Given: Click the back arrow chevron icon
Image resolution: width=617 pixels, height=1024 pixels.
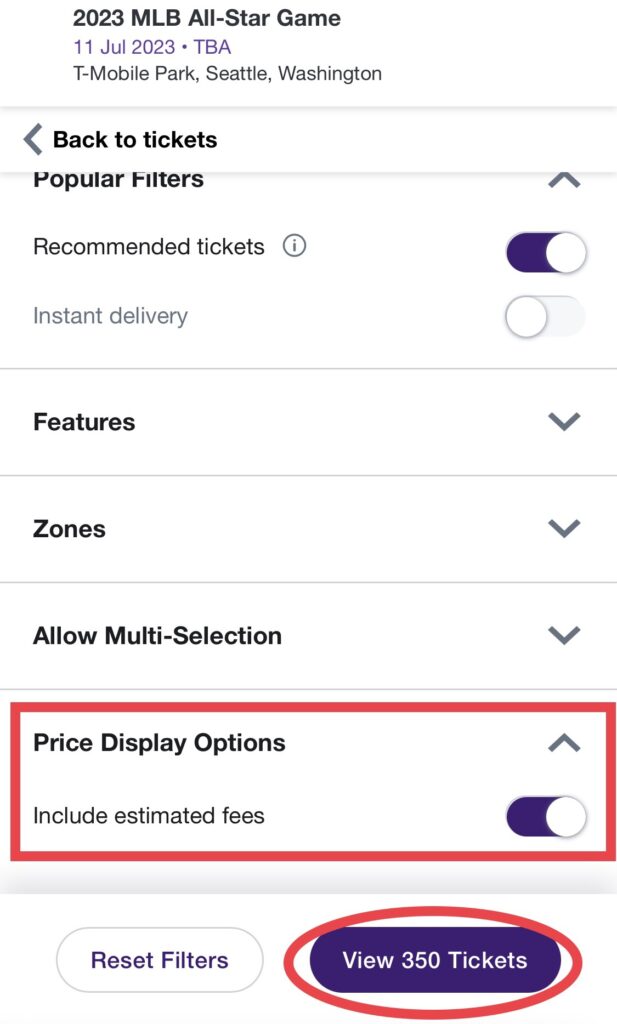Looking at the screenshot, I should pos(33,139).
